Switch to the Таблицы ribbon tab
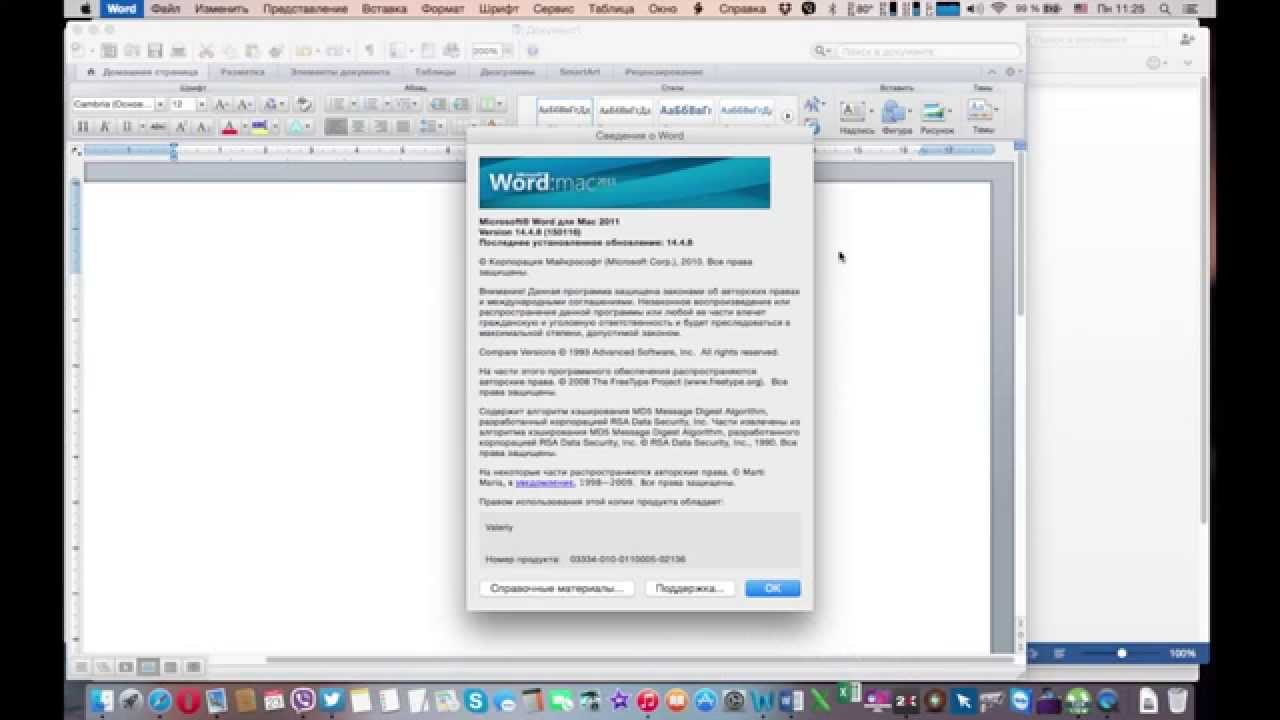1280x720 pixels. click(435, 72)
